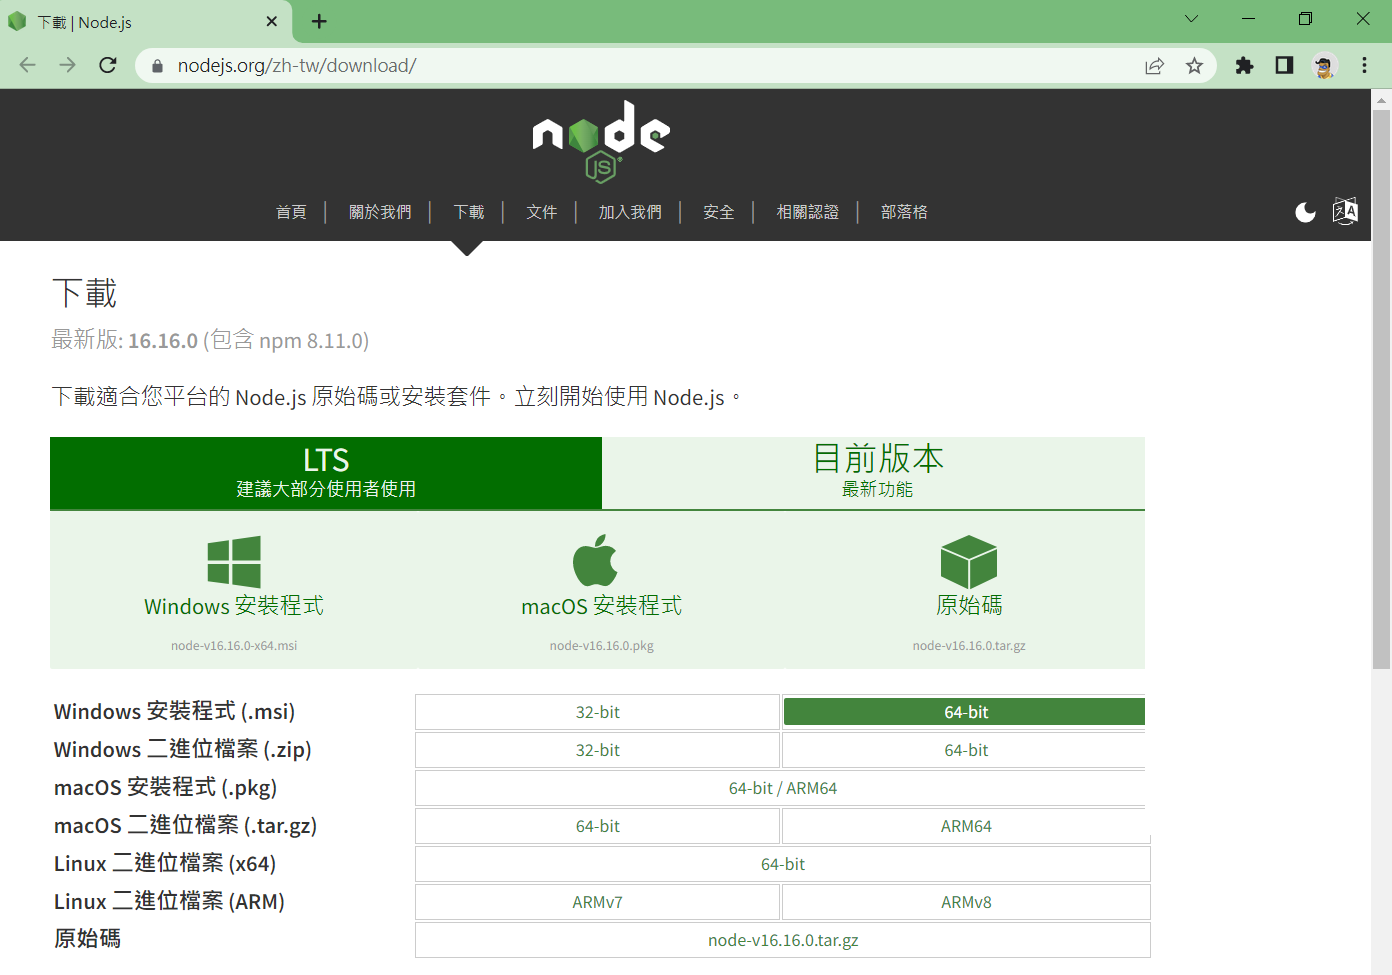Viewport: 1392px width, 975px height.
Task: Click the Apple logo macOS installer icon
Action: 596,560
